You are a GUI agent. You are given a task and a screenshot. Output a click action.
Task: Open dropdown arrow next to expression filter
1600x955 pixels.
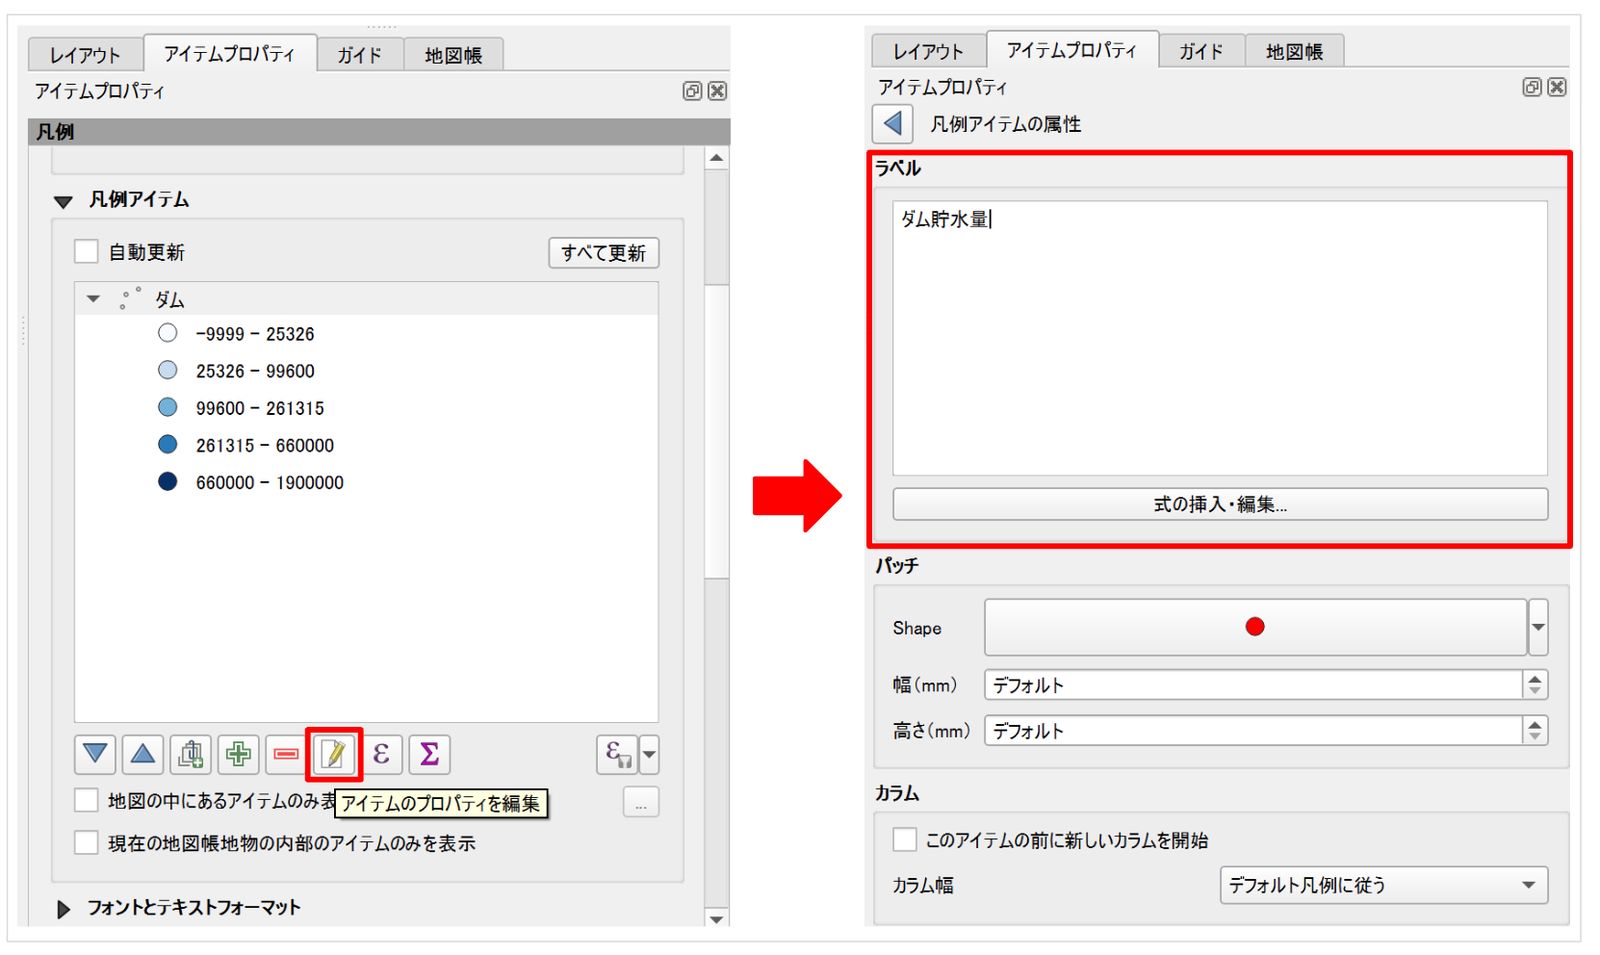[649, 754]
